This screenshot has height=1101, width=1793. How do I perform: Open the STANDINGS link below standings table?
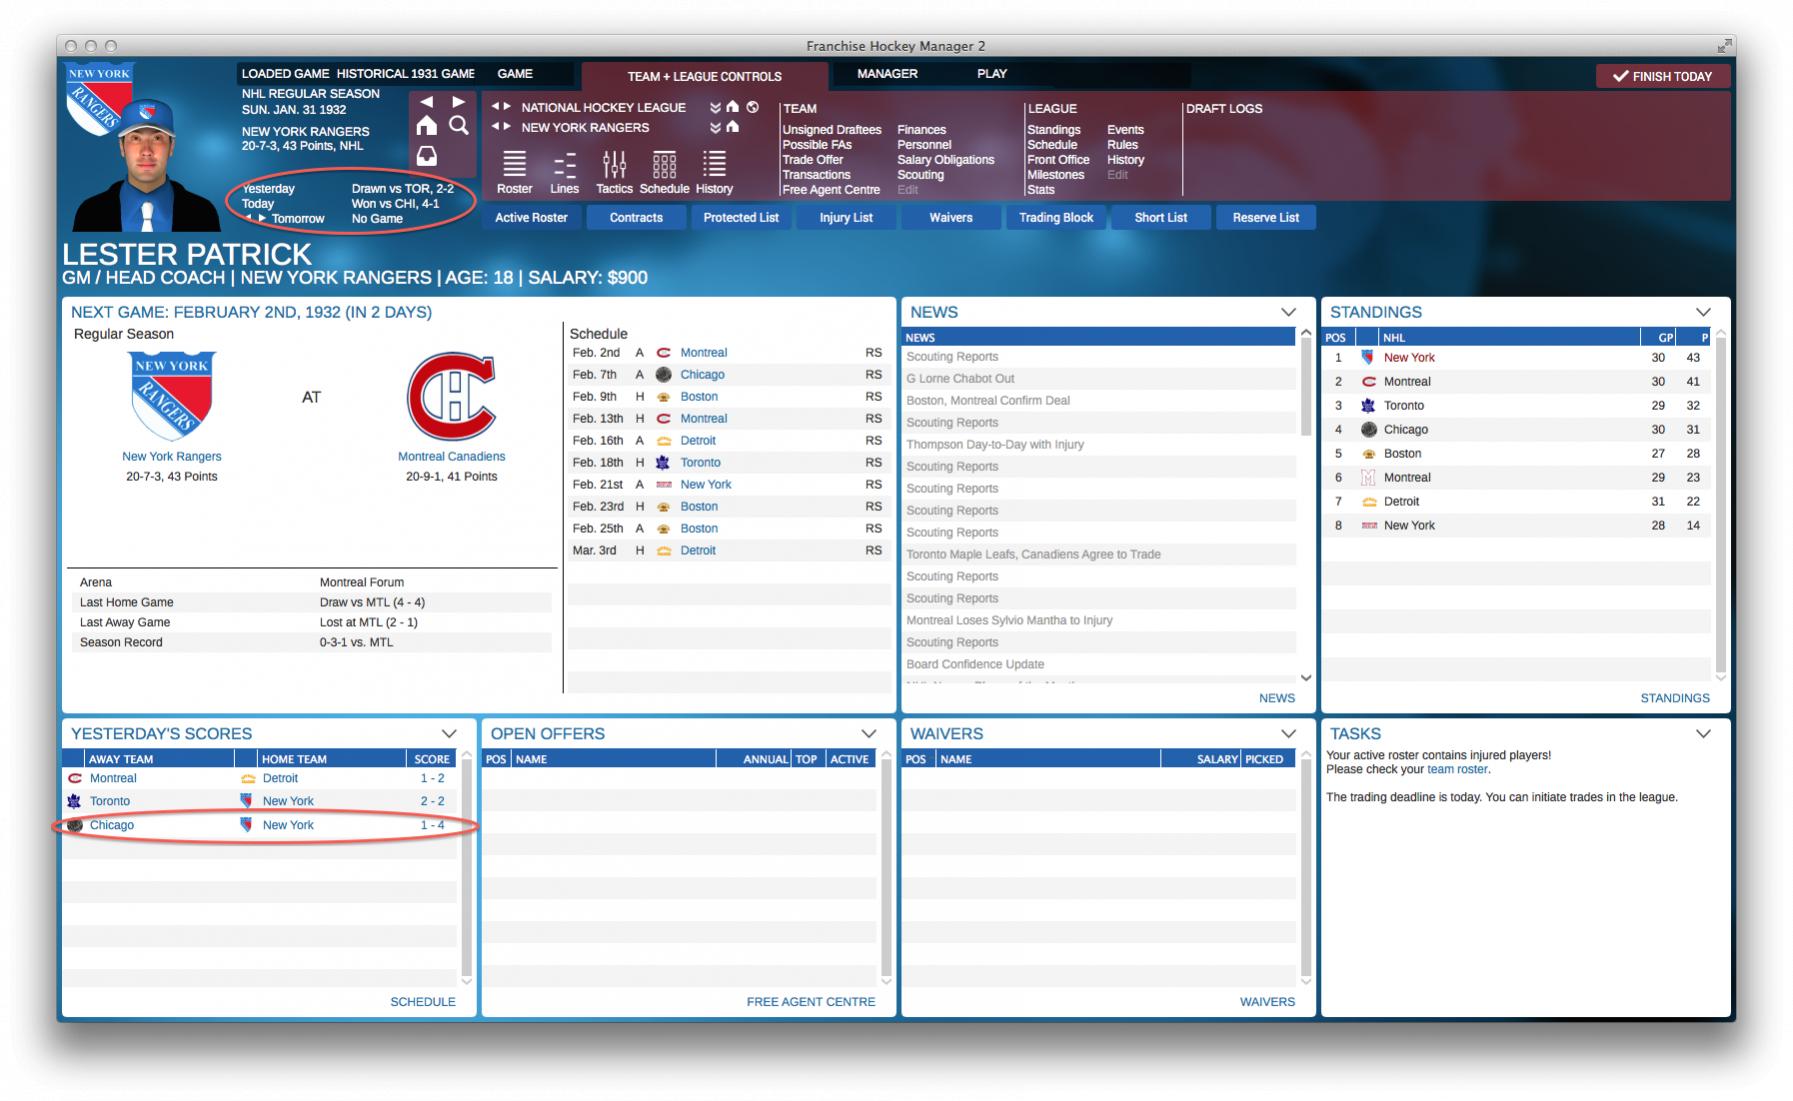1675,698
